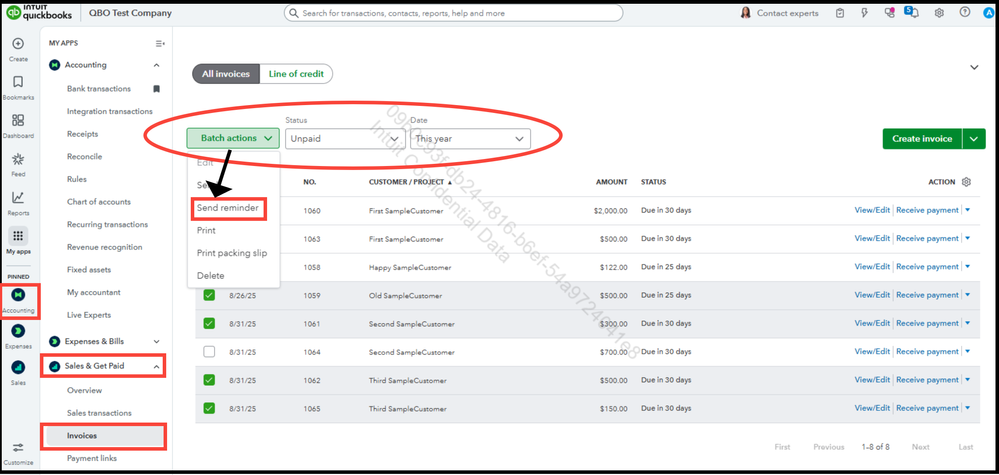Click Receive payment for invoice 1062

point(927,380)
